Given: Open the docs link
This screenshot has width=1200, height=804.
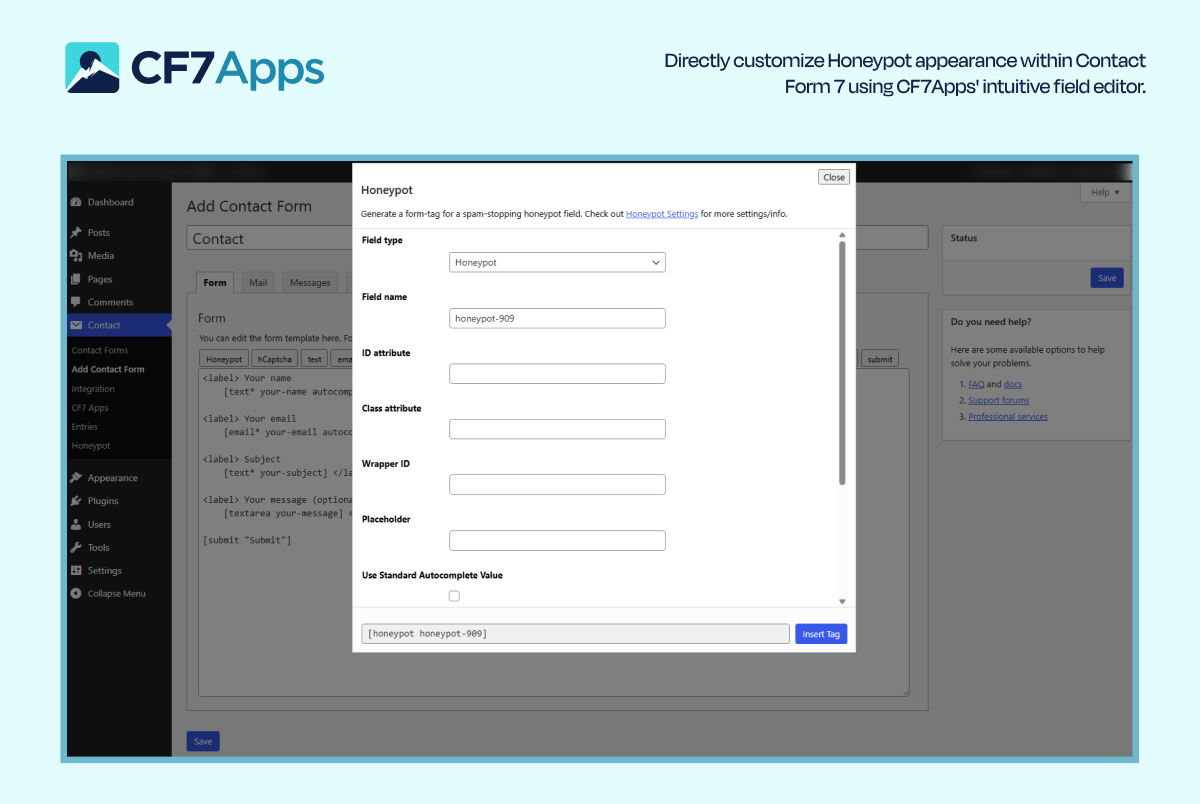Looking at the screenshot, I should 1013,384.
